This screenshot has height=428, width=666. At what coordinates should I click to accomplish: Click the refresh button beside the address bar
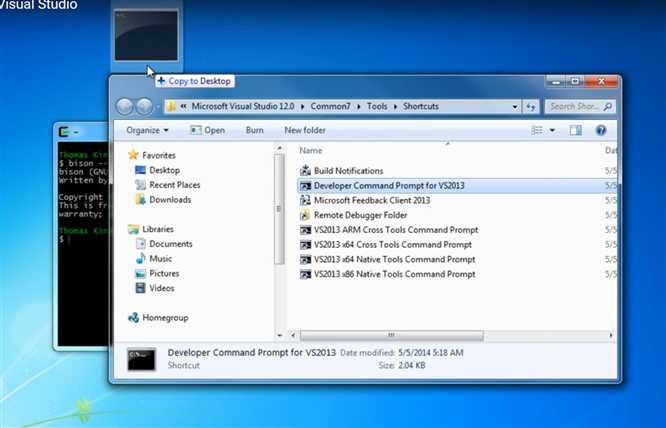point(531,107)
